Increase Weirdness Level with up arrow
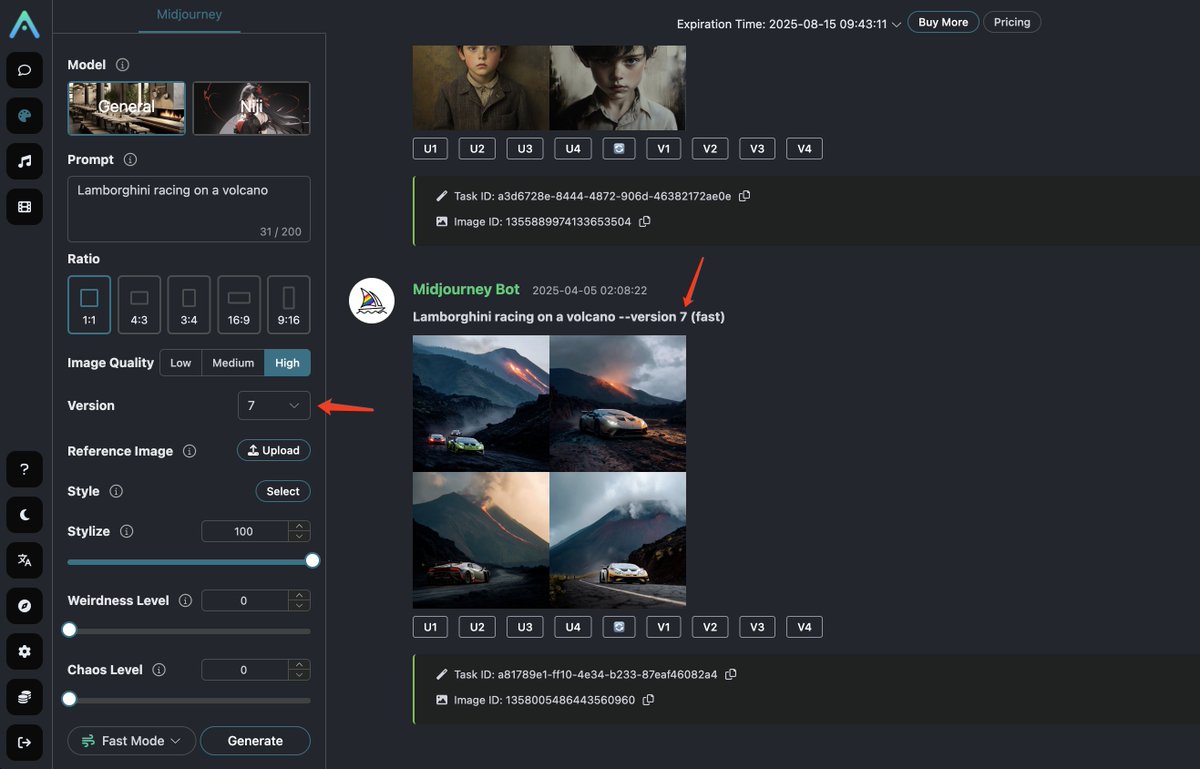This screenshot has height=769, width=1200. click(x=300, y=596)
